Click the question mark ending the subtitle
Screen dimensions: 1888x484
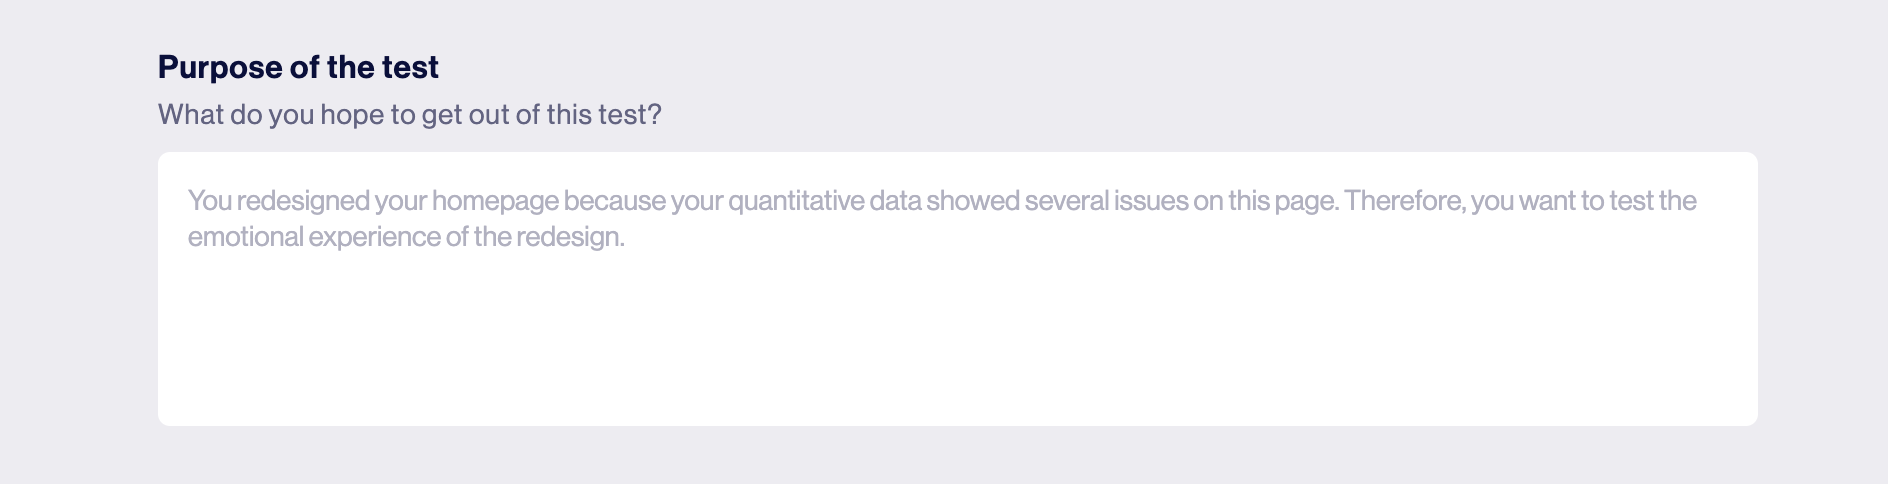click(x=655, y=115)
